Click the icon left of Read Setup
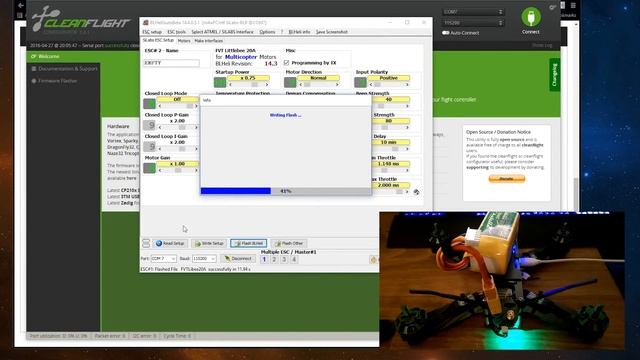 coord(146,243)
